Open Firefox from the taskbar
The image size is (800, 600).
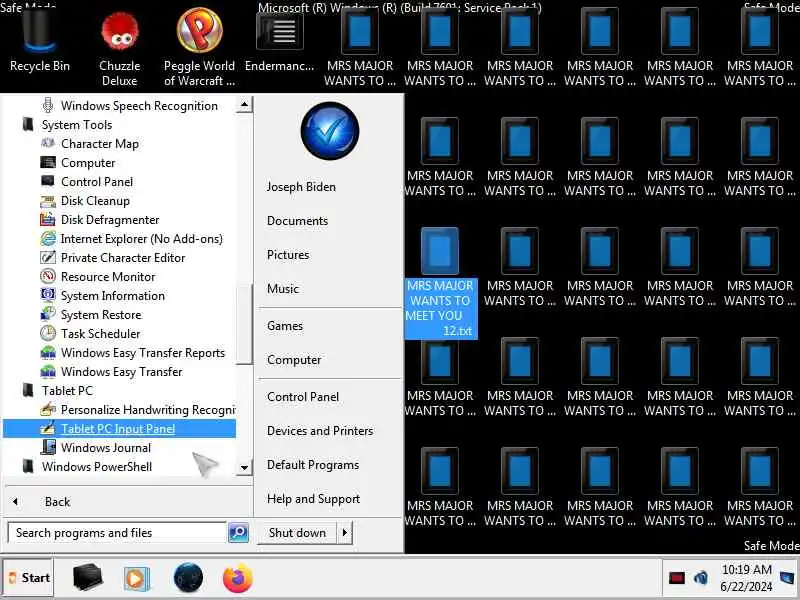tap(238, 578)
